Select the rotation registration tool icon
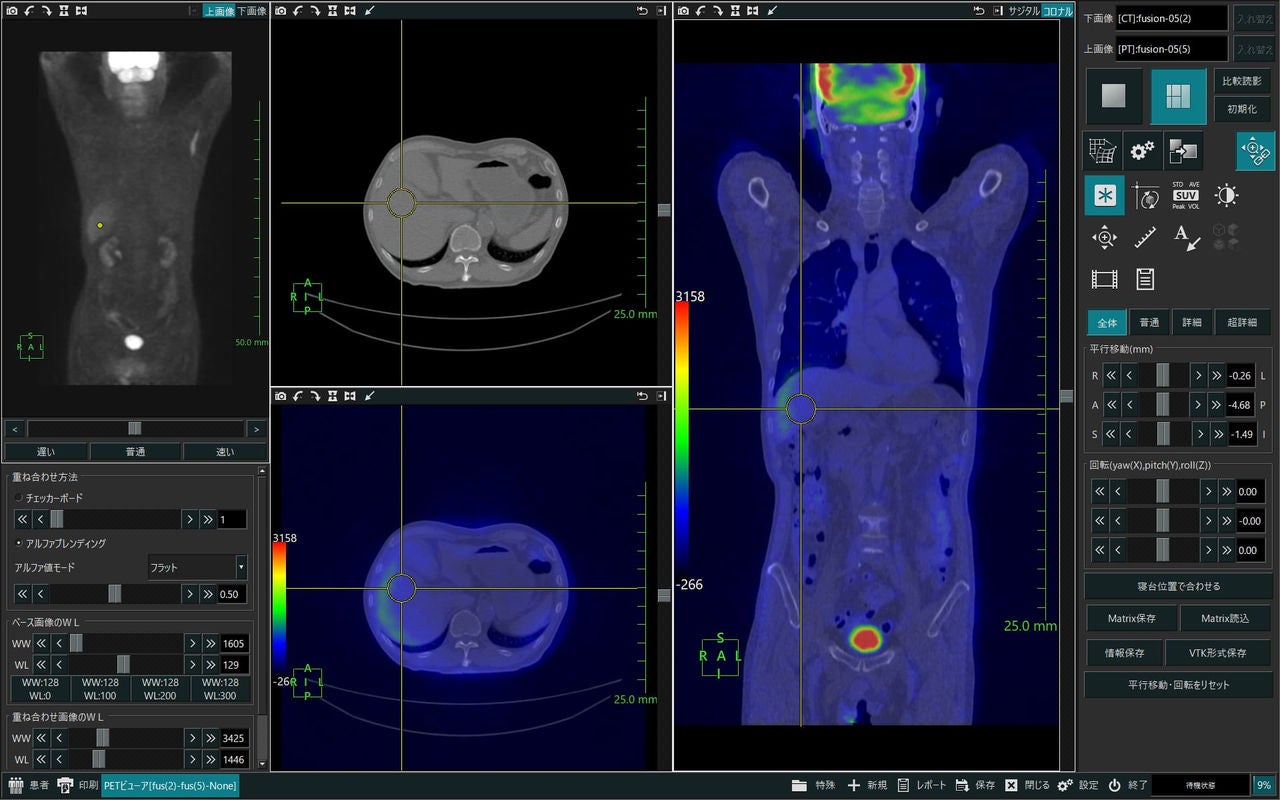 1145,195
